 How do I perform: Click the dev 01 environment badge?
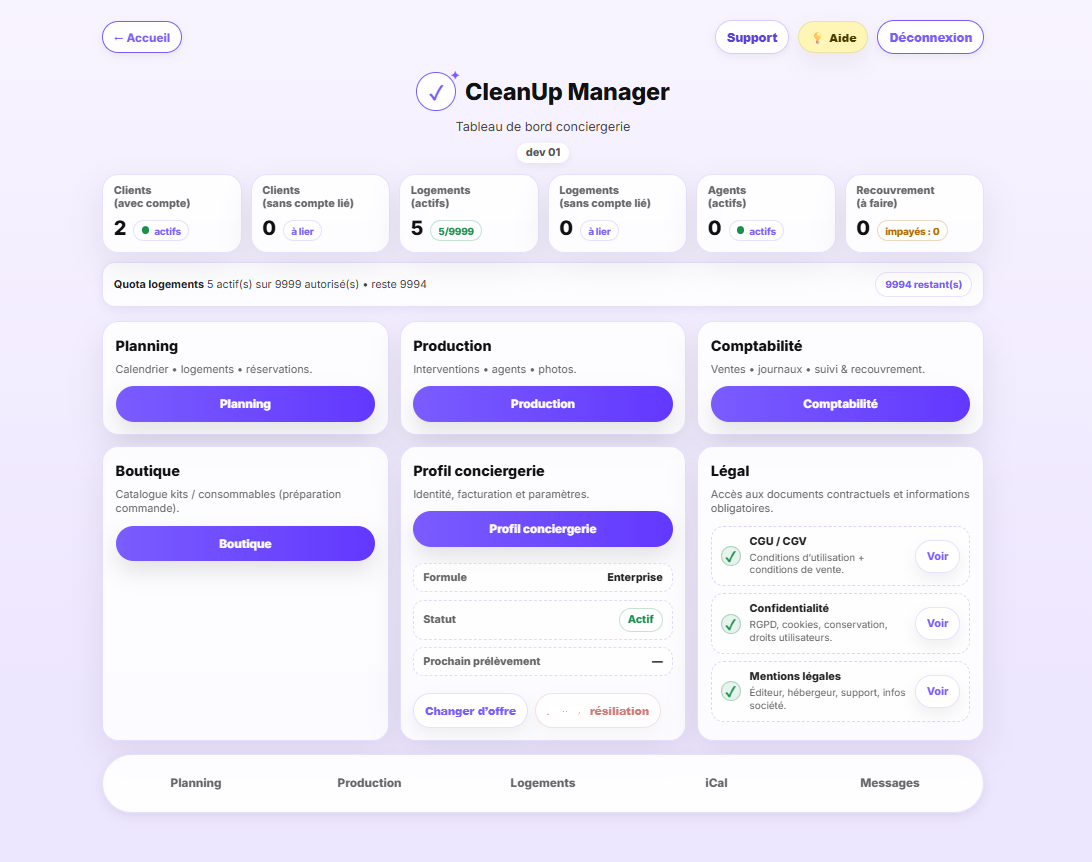click(542, 152)
